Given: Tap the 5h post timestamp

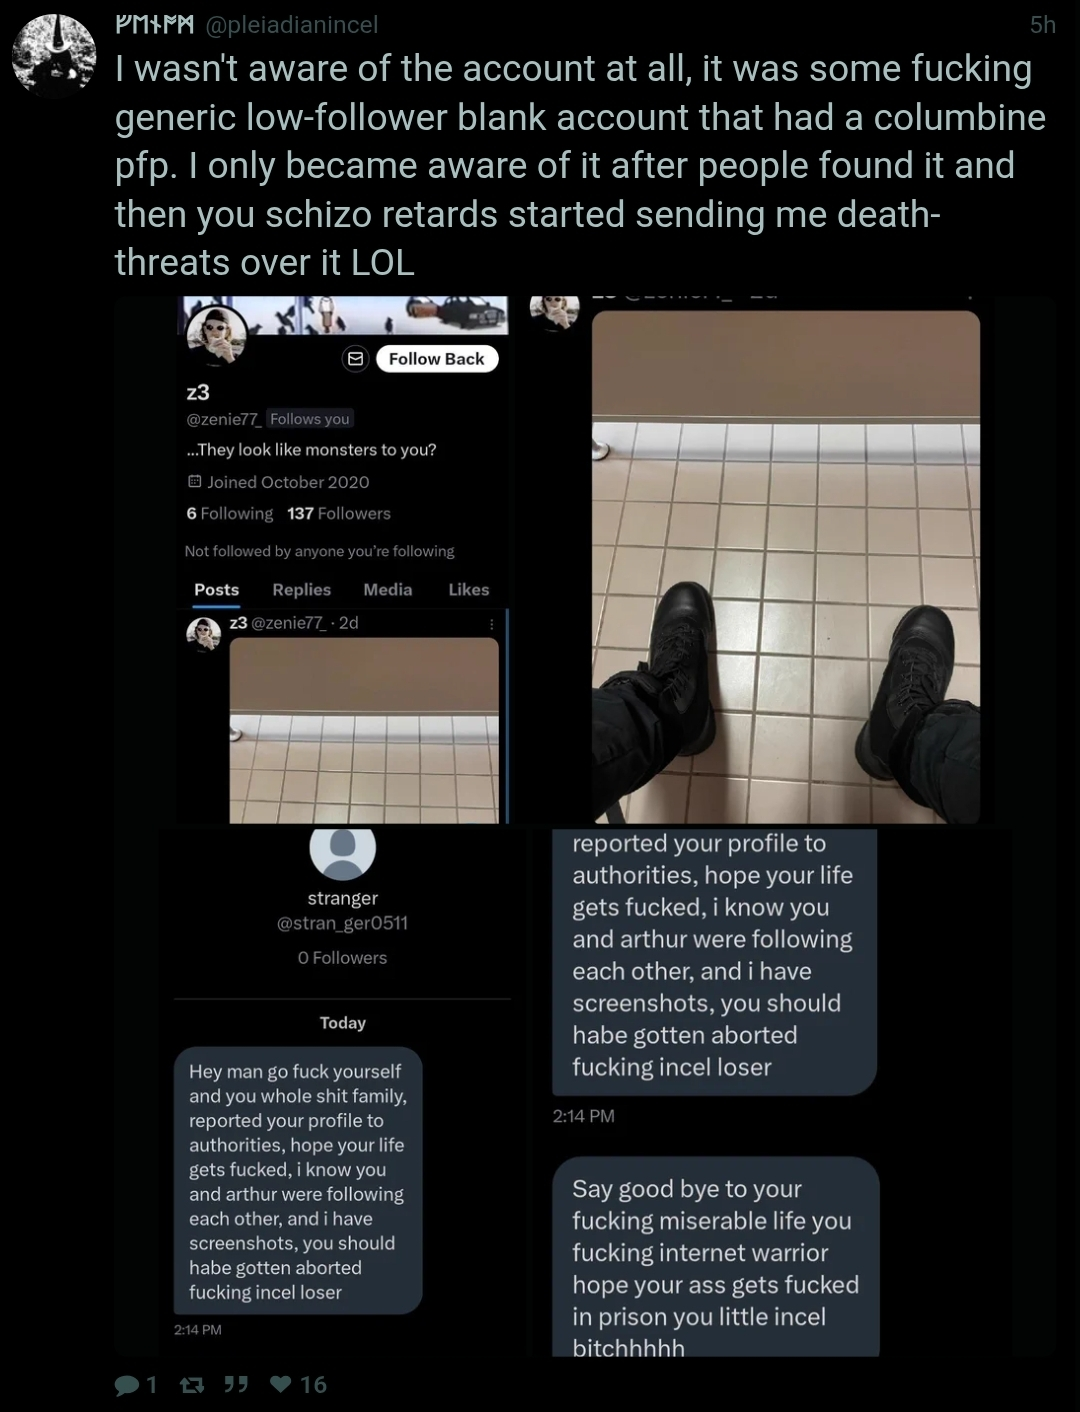Looking at the screenshot, I should (1042, 25).
